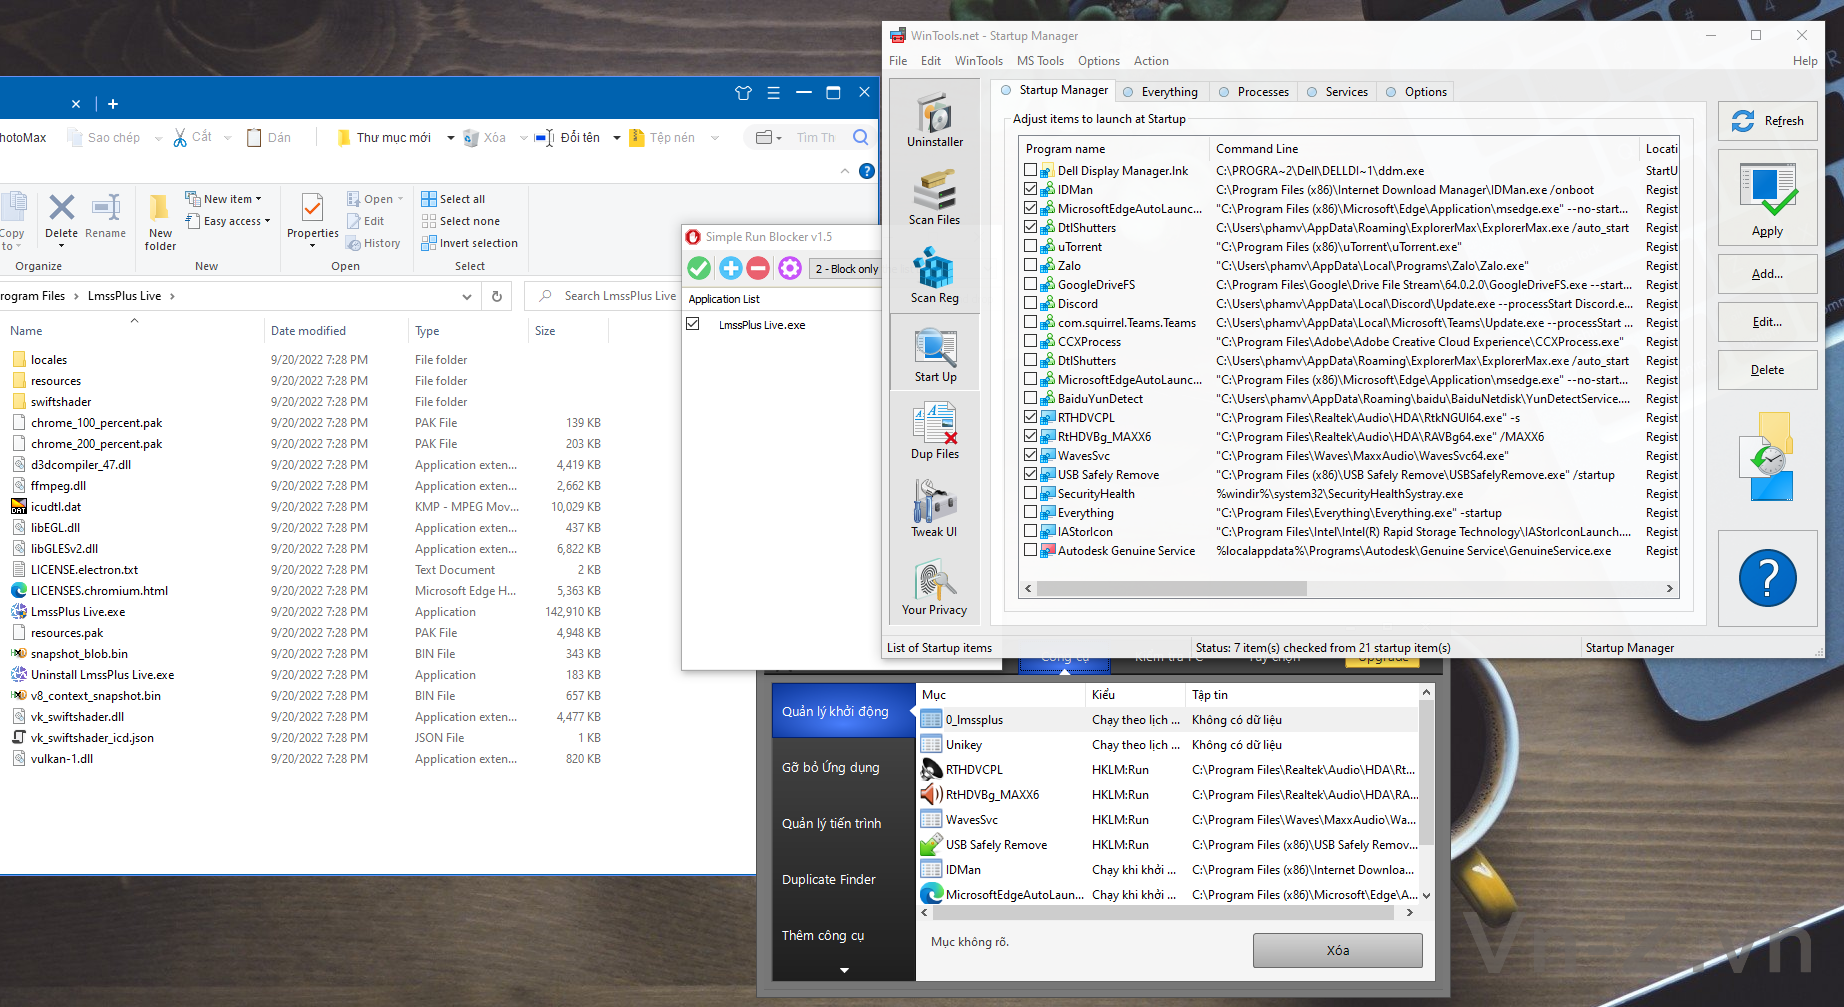Click the shirt skin icon in ExplorerMax title bar
Screen dimensions: 1844x1007
[743, 93]
